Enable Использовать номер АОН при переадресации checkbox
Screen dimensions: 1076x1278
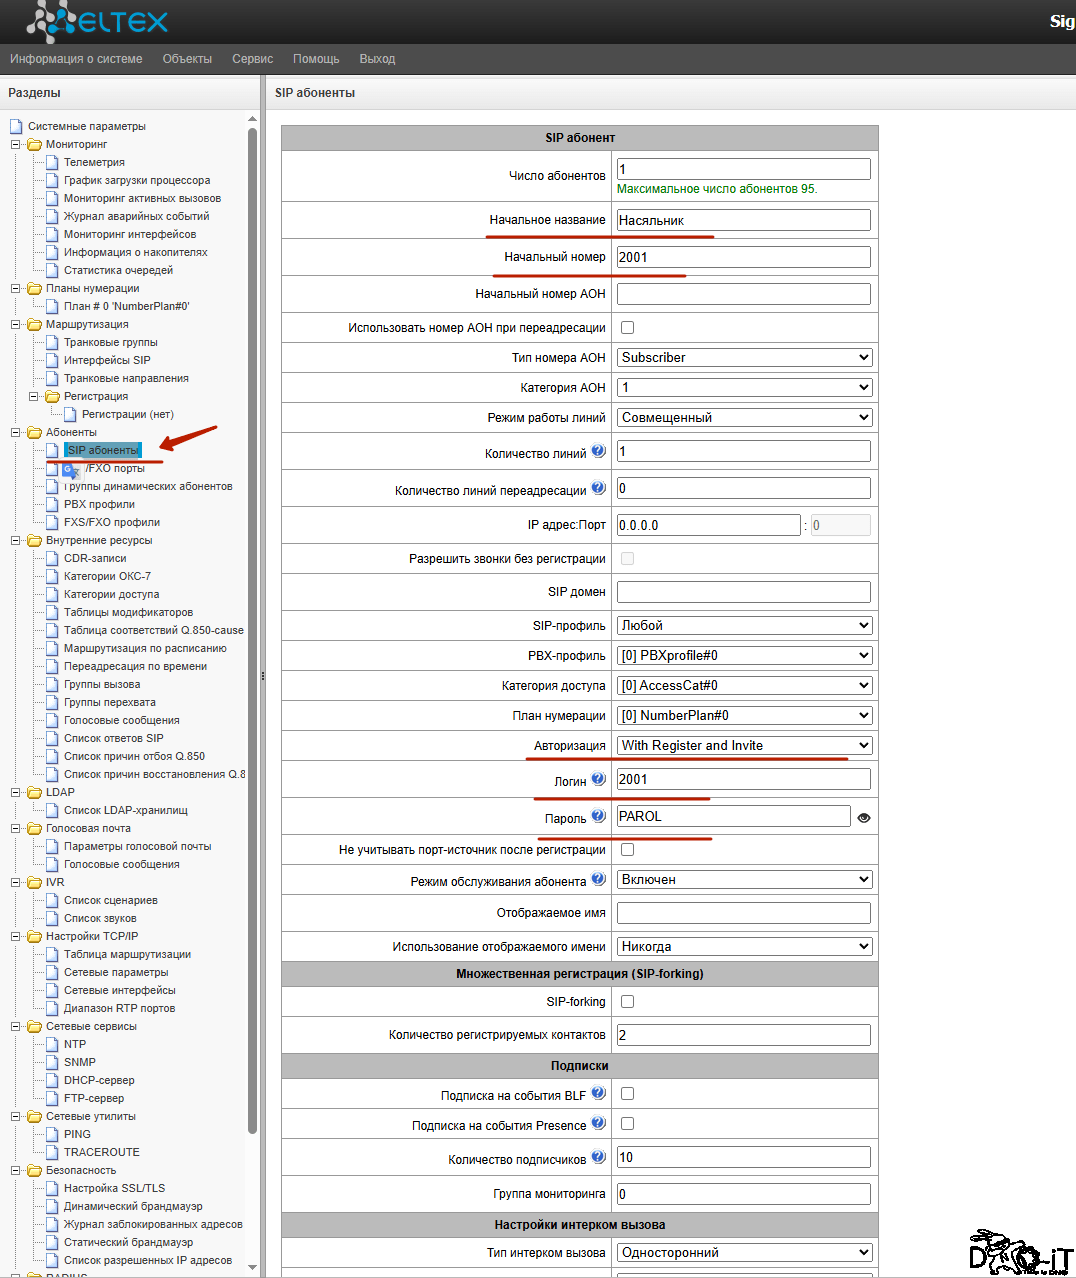[x=627, y=327]
